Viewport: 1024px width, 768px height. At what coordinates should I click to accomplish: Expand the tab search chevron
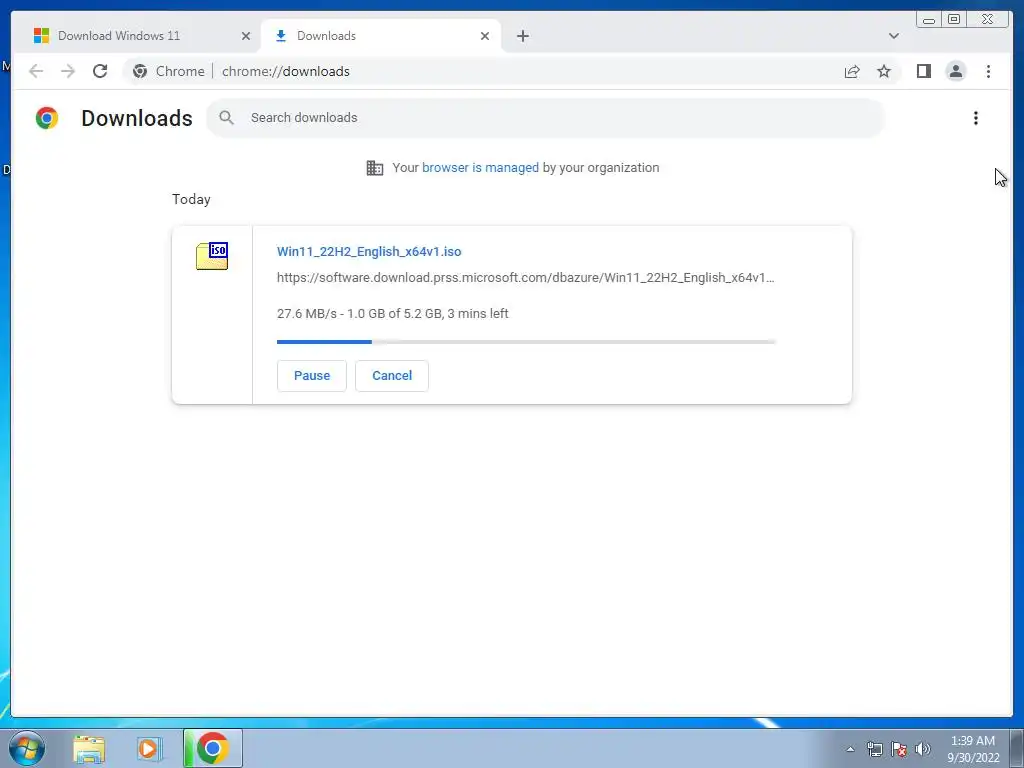point(893,36)
